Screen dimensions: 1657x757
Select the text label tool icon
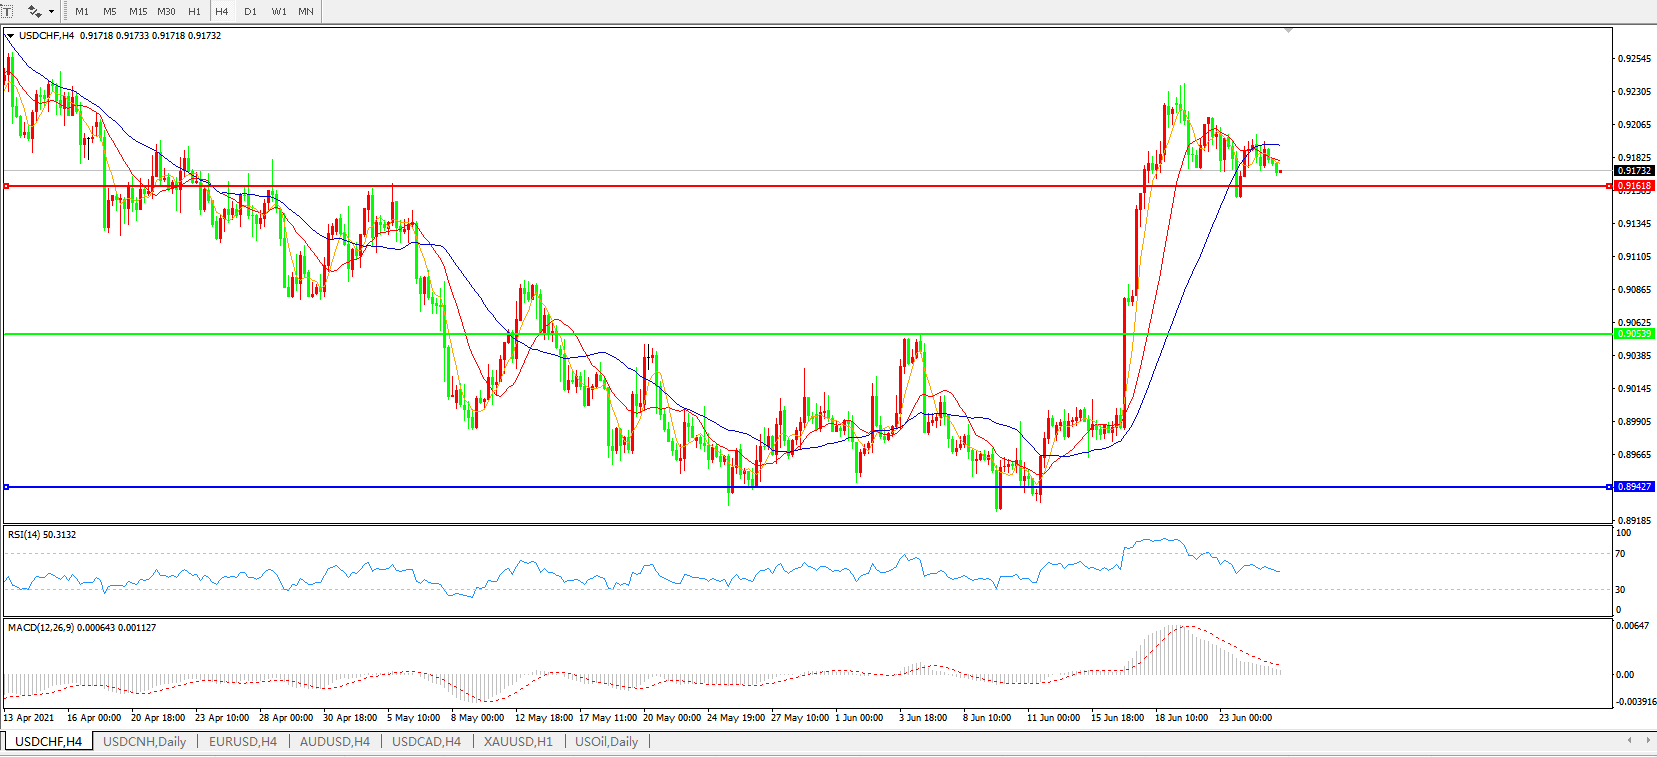pyautogui.click(x=7, y=11)
